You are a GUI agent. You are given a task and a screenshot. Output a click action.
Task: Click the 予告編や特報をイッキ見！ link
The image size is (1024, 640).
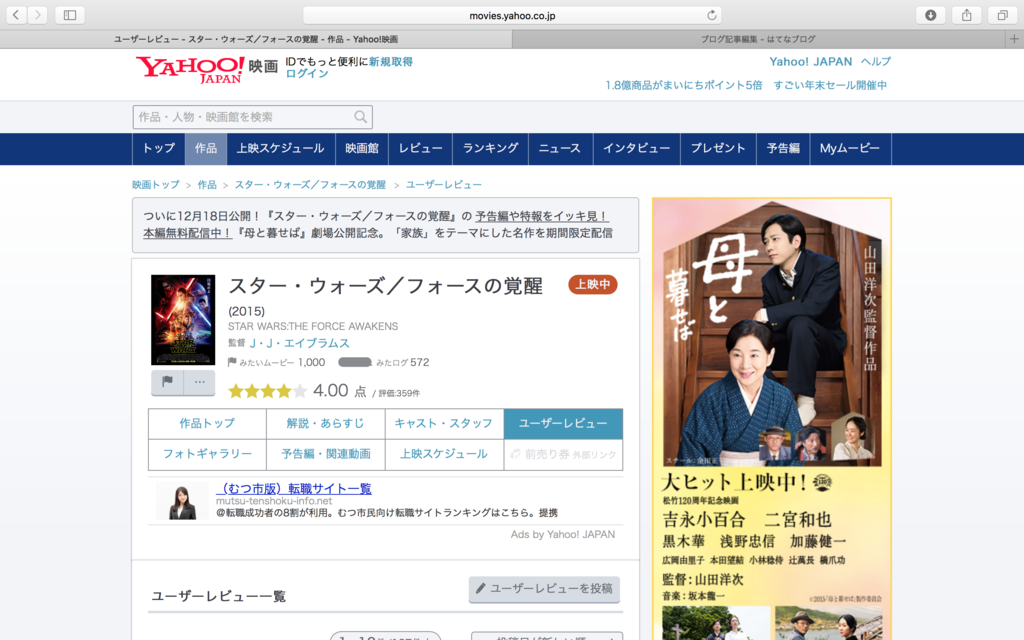click(541, 216)
